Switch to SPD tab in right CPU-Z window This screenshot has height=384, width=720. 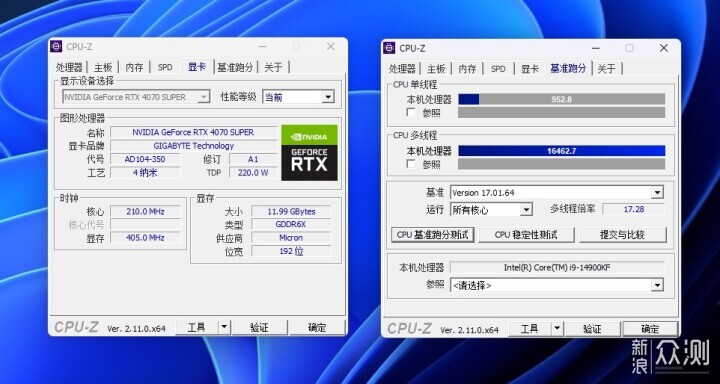click(x=498, y=68)
